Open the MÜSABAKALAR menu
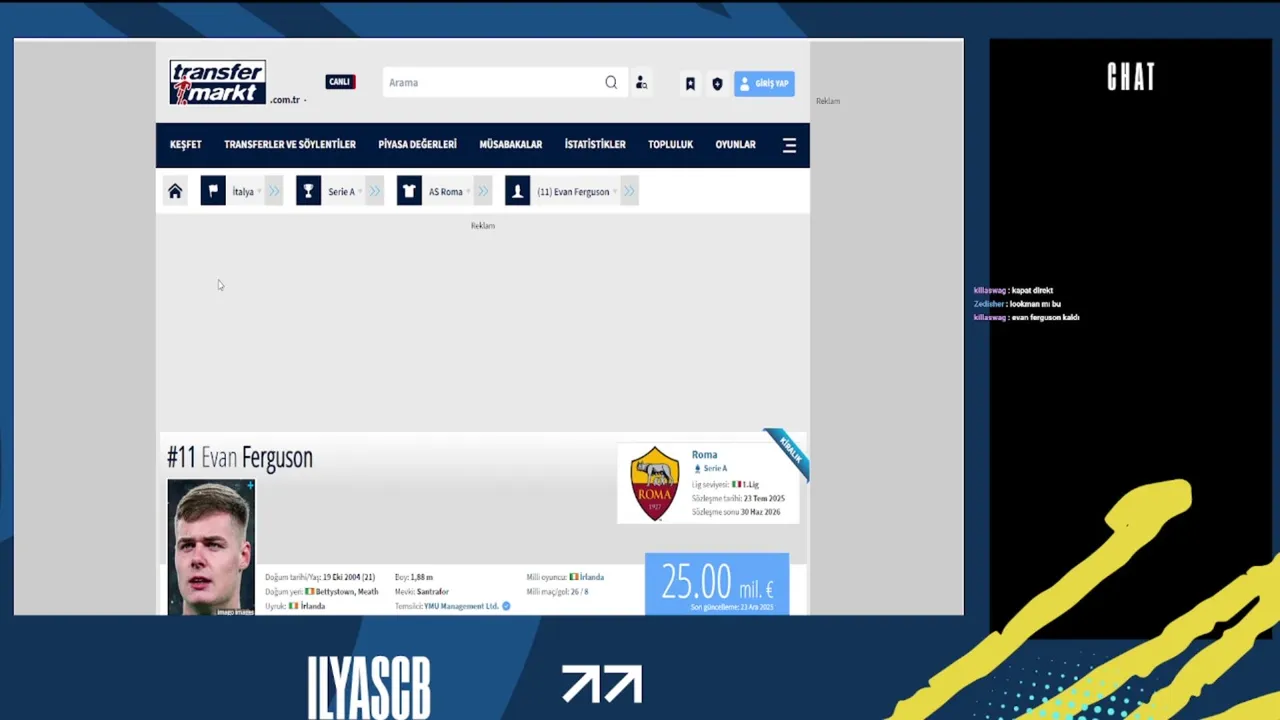This screenshot has width=1280, height=720. click(x=510, y=145)
